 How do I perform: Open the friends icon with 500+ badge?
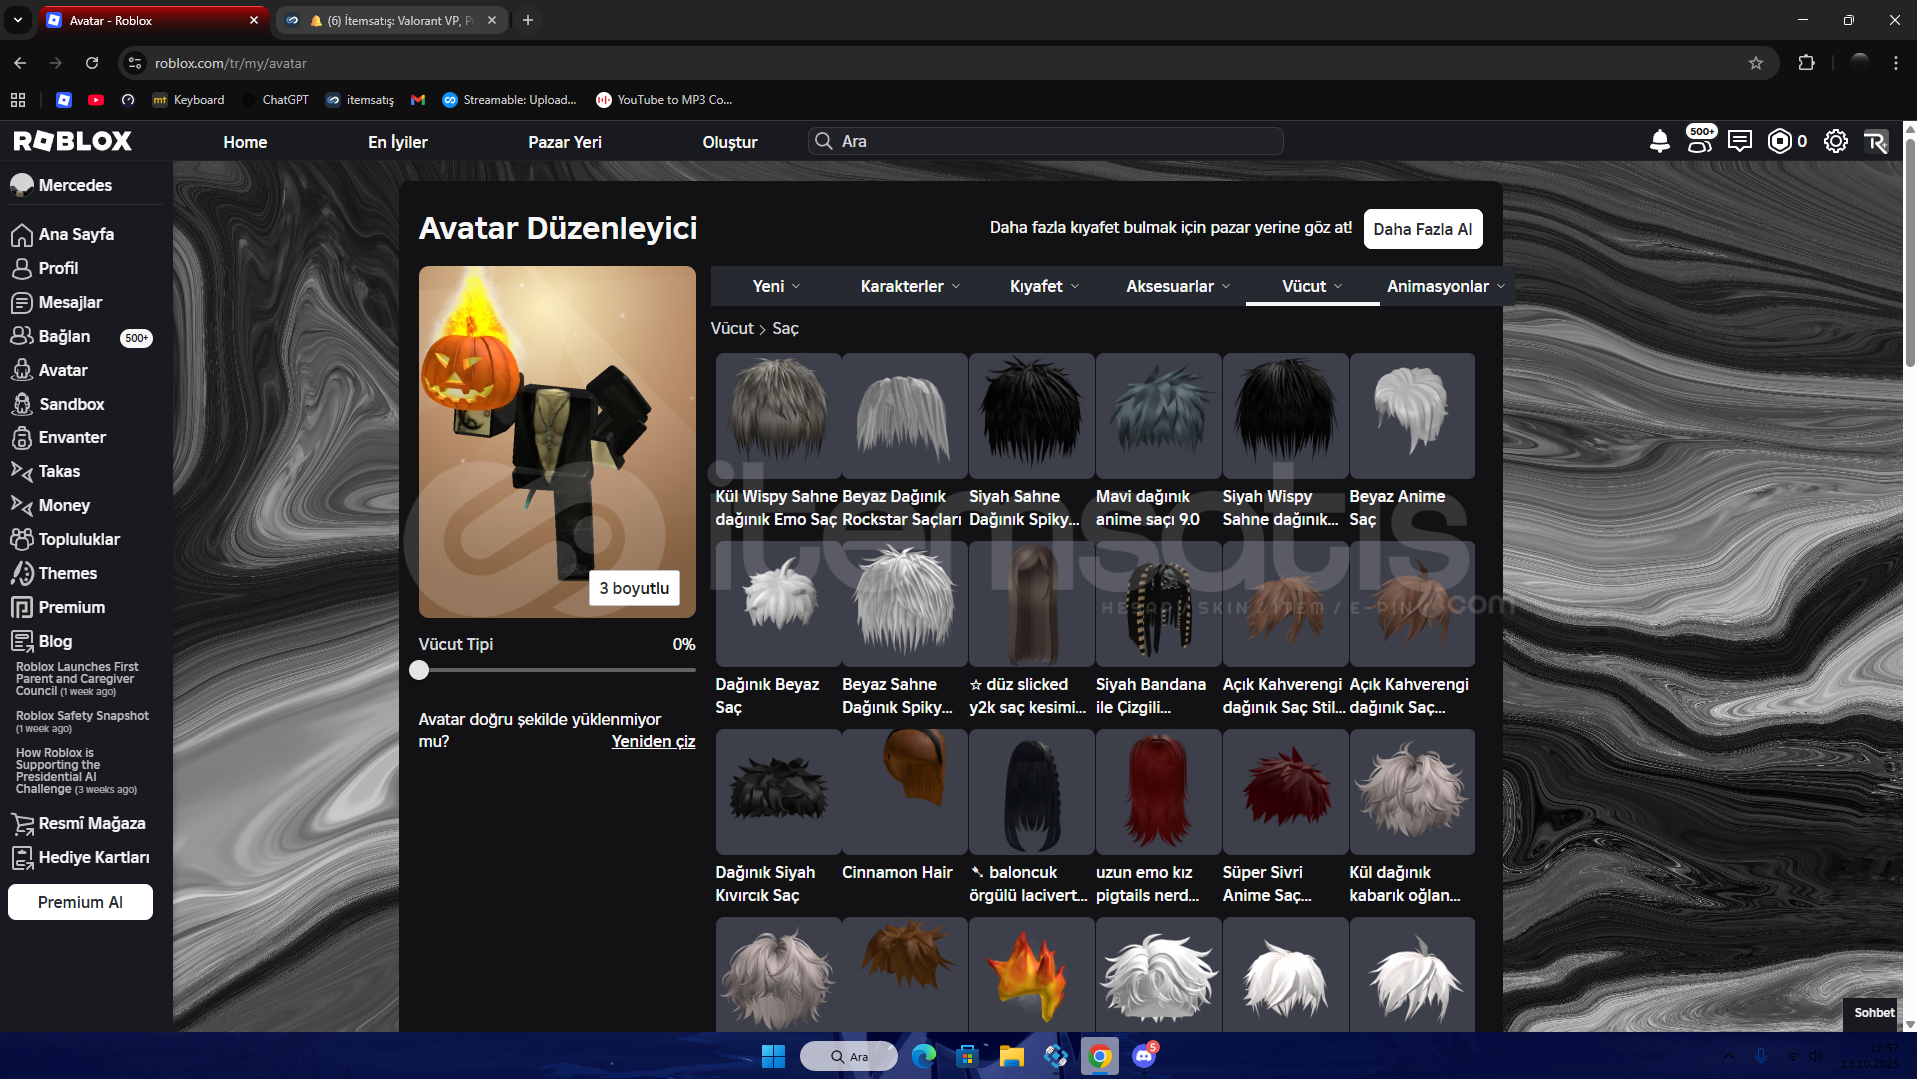click(1699, 140)
